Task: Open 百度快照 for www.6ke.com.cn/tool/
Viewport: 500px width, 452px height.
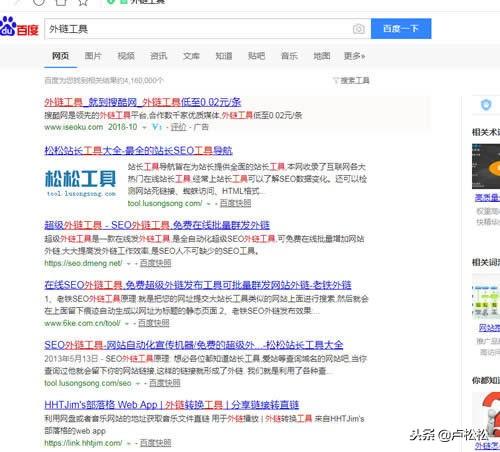Action: pos(154,323)
